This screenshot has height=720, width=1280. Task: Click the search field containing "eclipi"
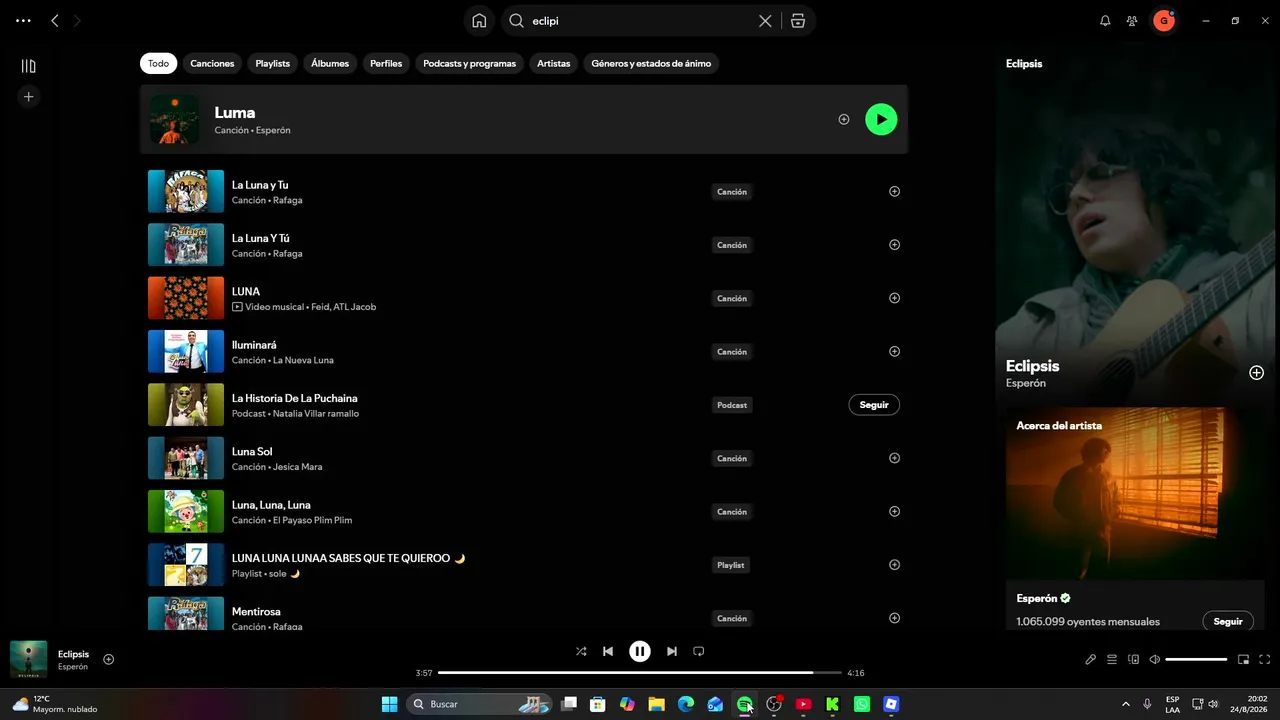(x=640, y=20)
